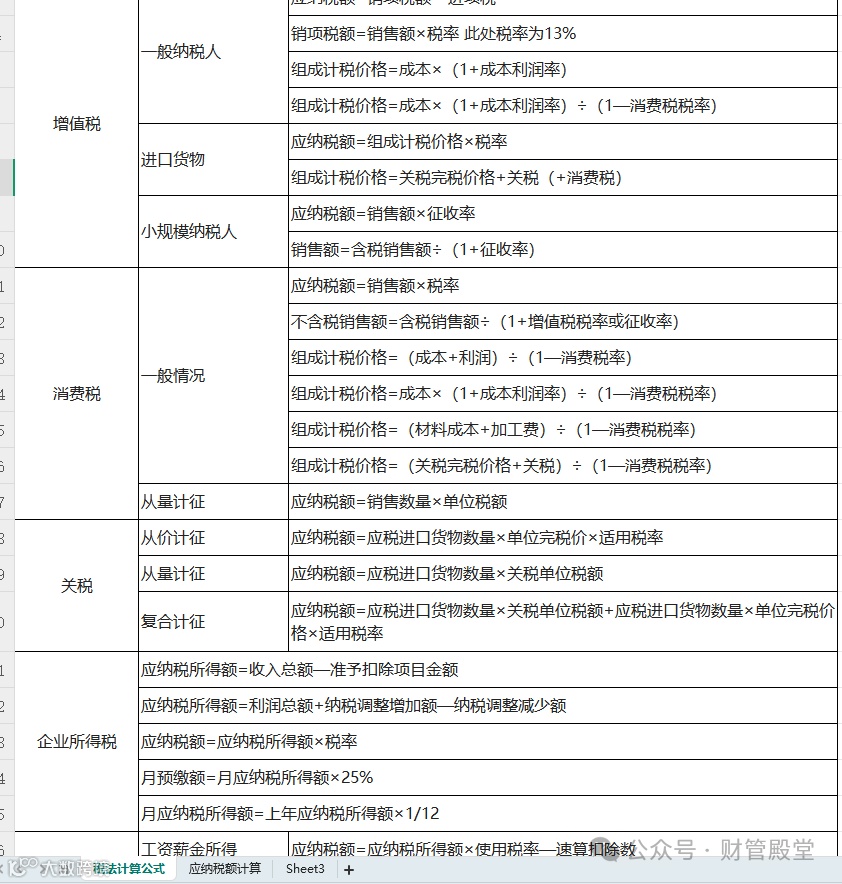Switch to the 应纳税额计算 sheet tab
Image resolution: width=842 pixels, height=884 pixels.
[224, 869]
